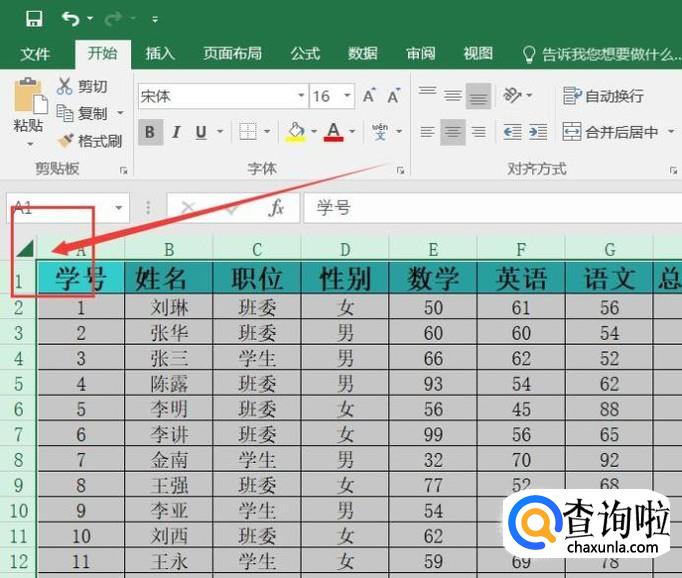
Task: Click the 告诉我您想要做什么 search box
Action: pos(602,54)
